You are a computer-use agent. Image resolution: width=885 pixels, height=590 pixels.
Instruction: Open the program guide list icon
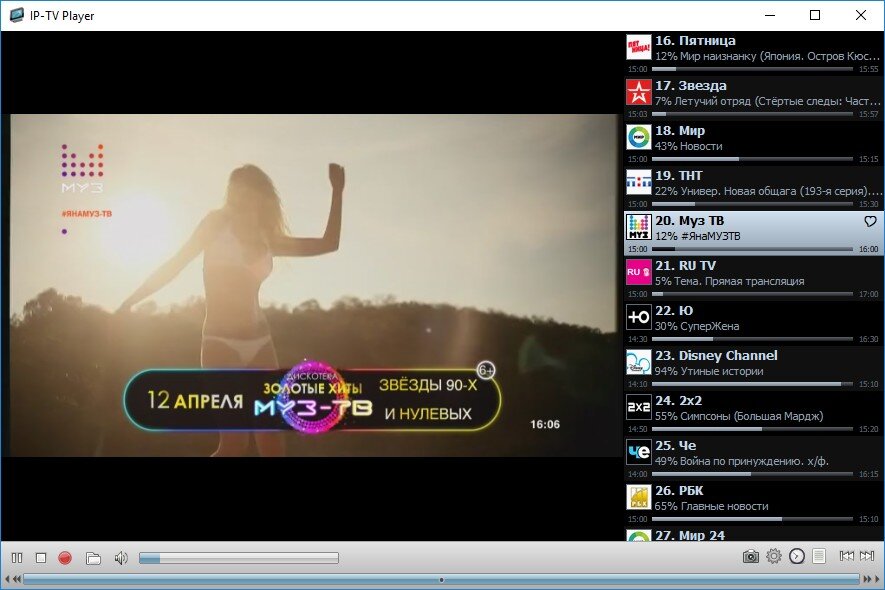point(819,556)
